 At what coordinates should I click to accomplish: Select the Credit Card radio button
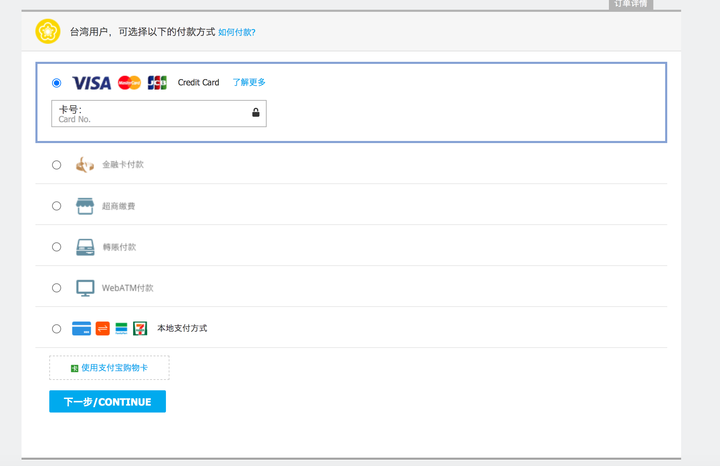coord(56,83)
